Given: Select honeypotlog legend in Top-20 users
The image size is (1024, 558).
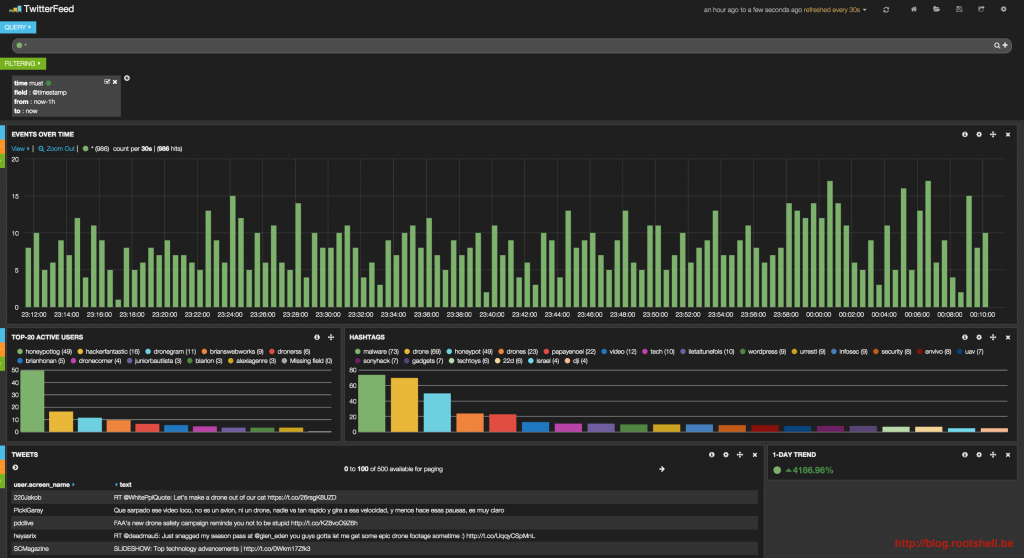Looking at the screenshot, I should click(44, 352).
